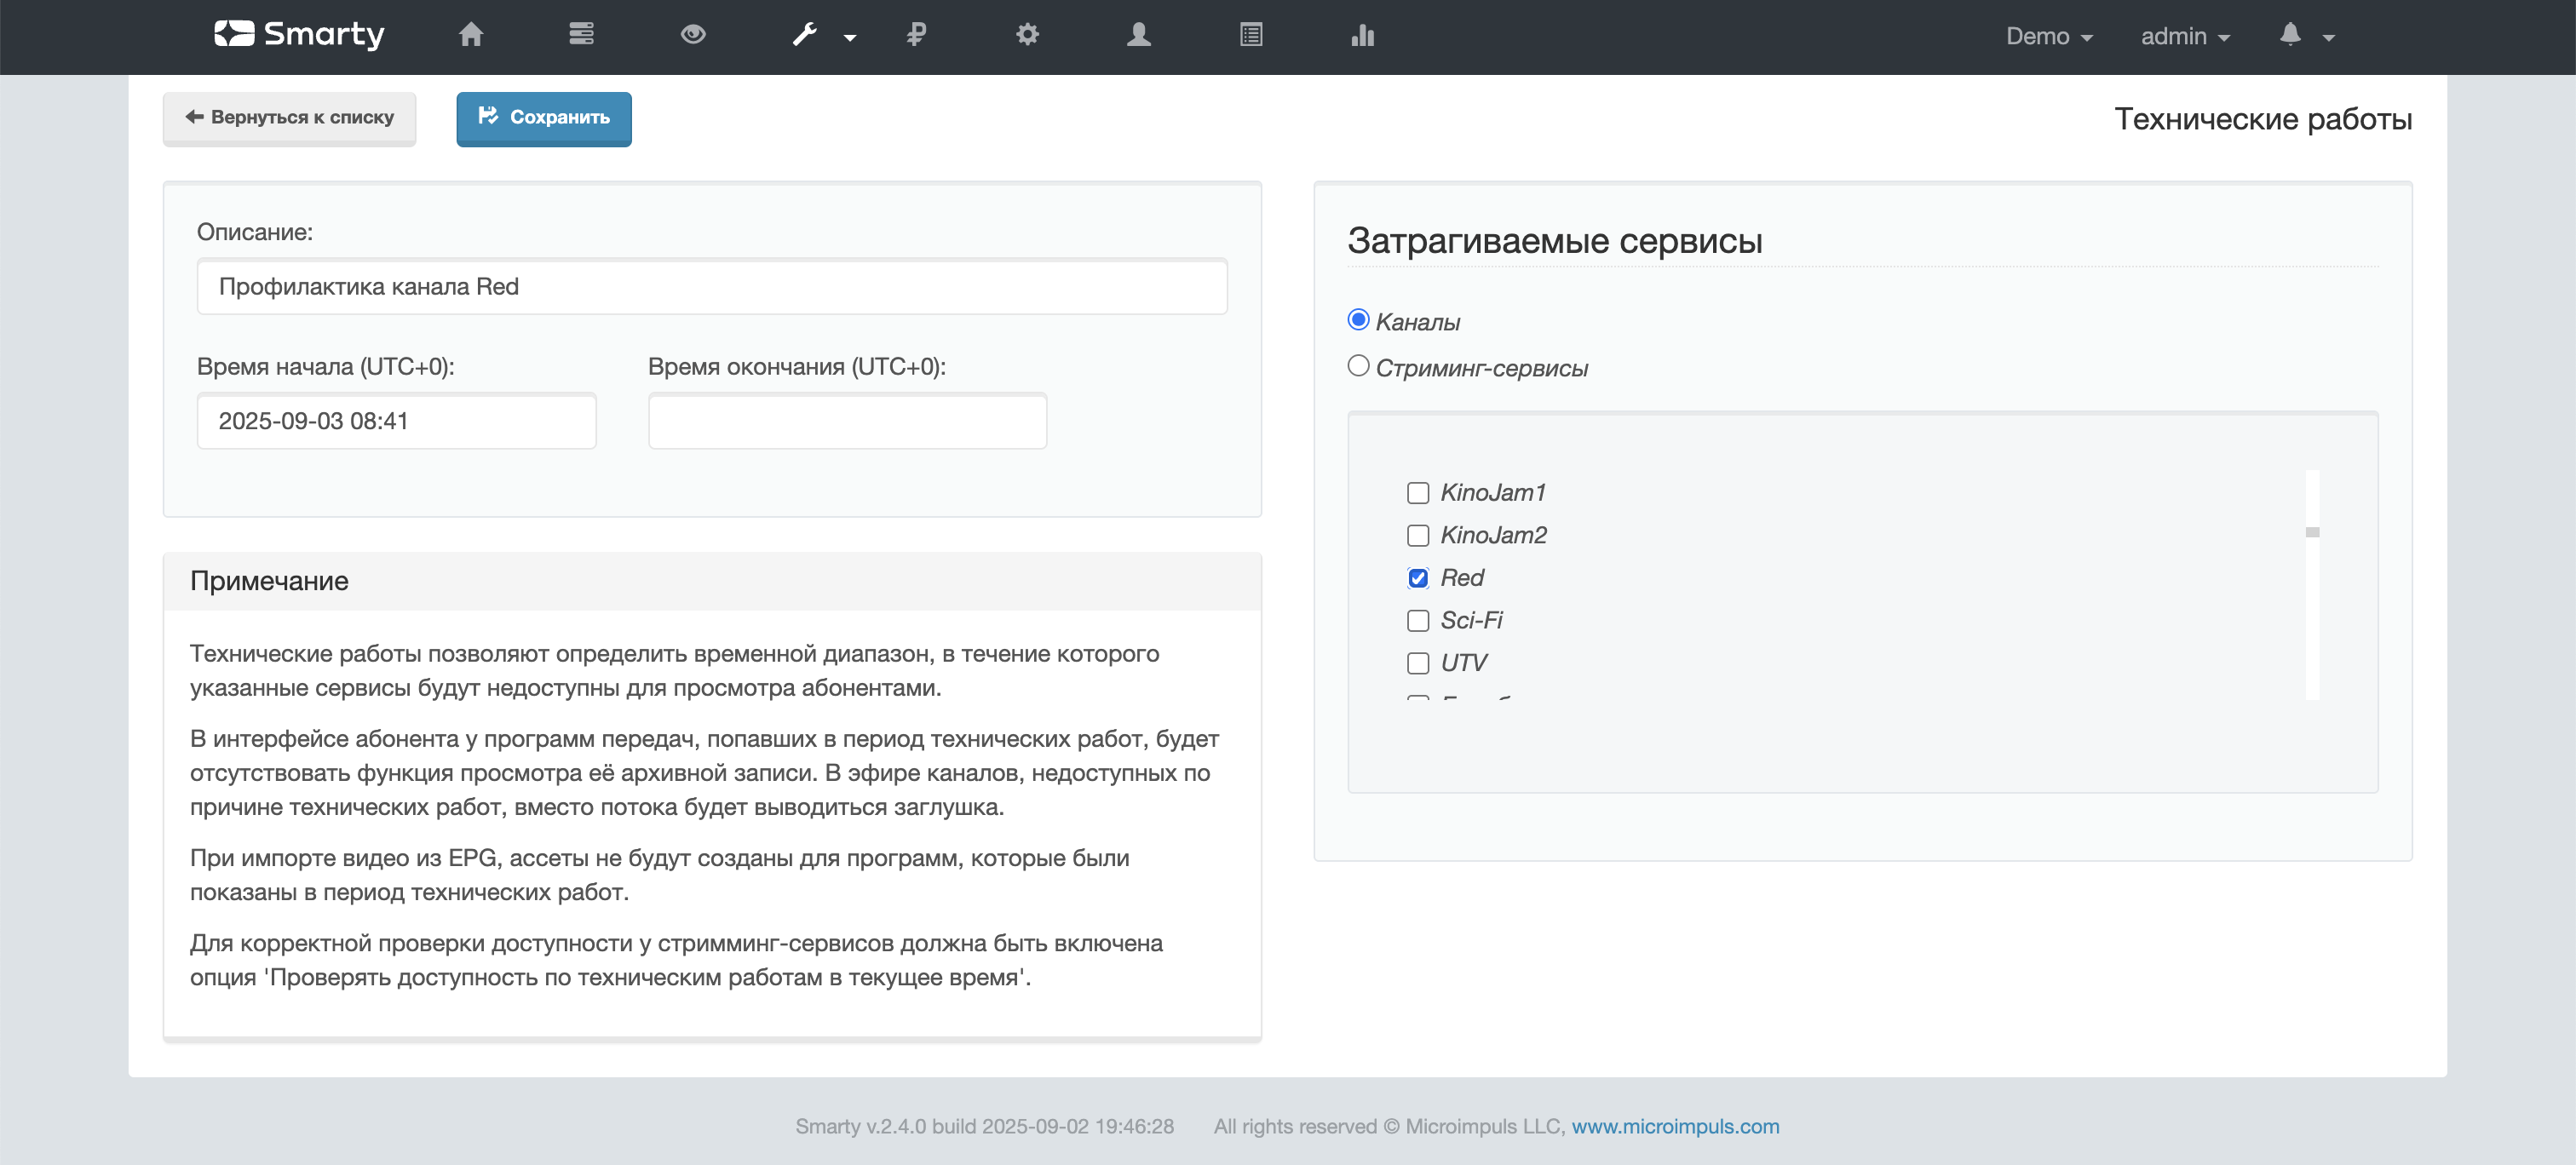Open the server stack icon menu

[582, 35]
